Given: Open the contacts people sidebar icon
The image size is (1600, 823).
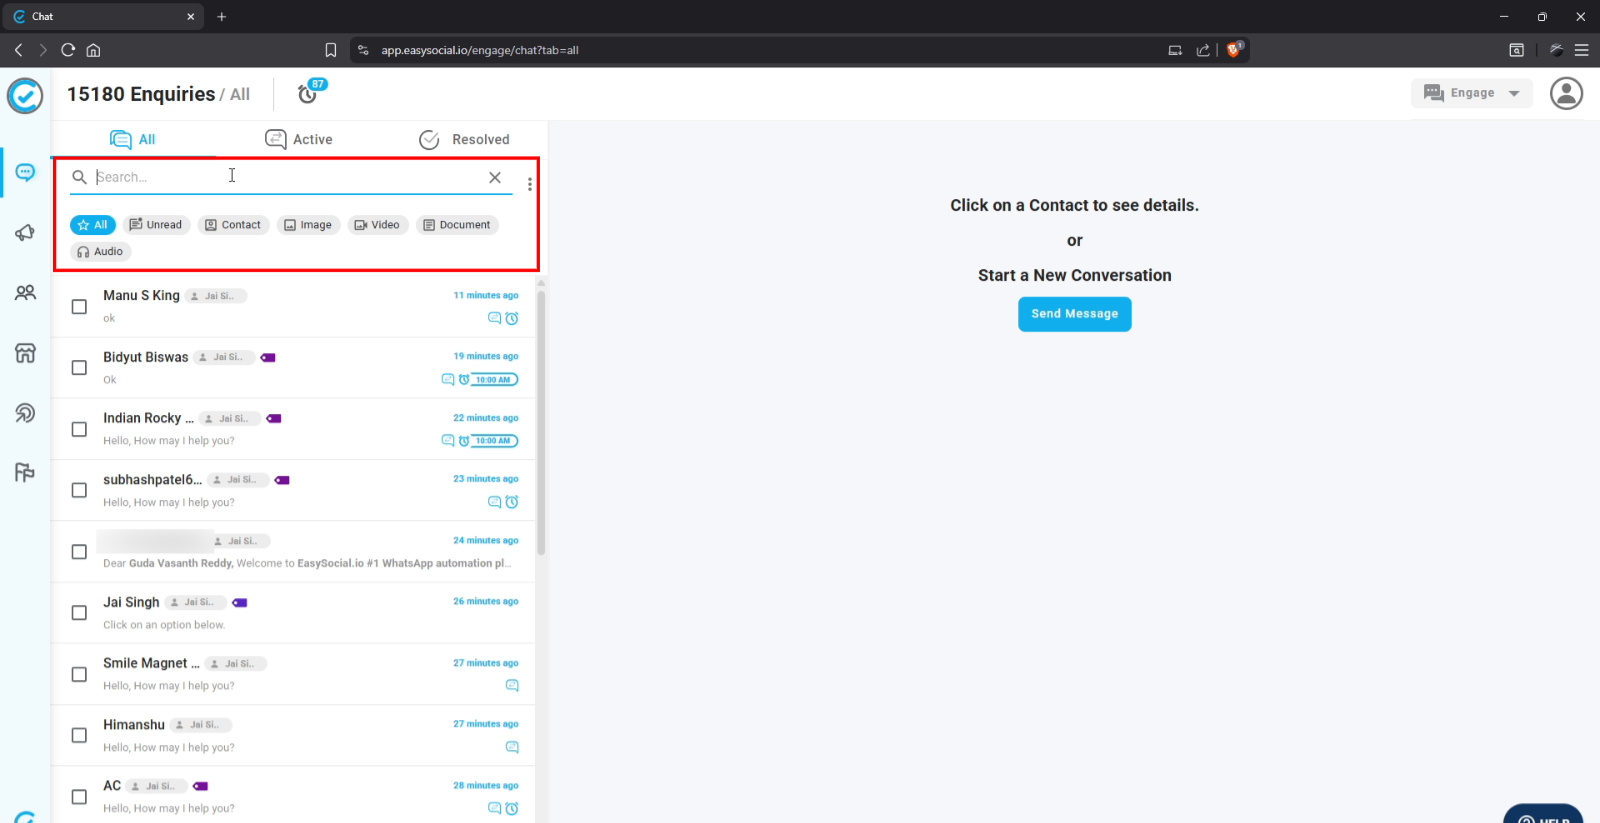Looking at the screenshot, I should (x=25, y=293).
